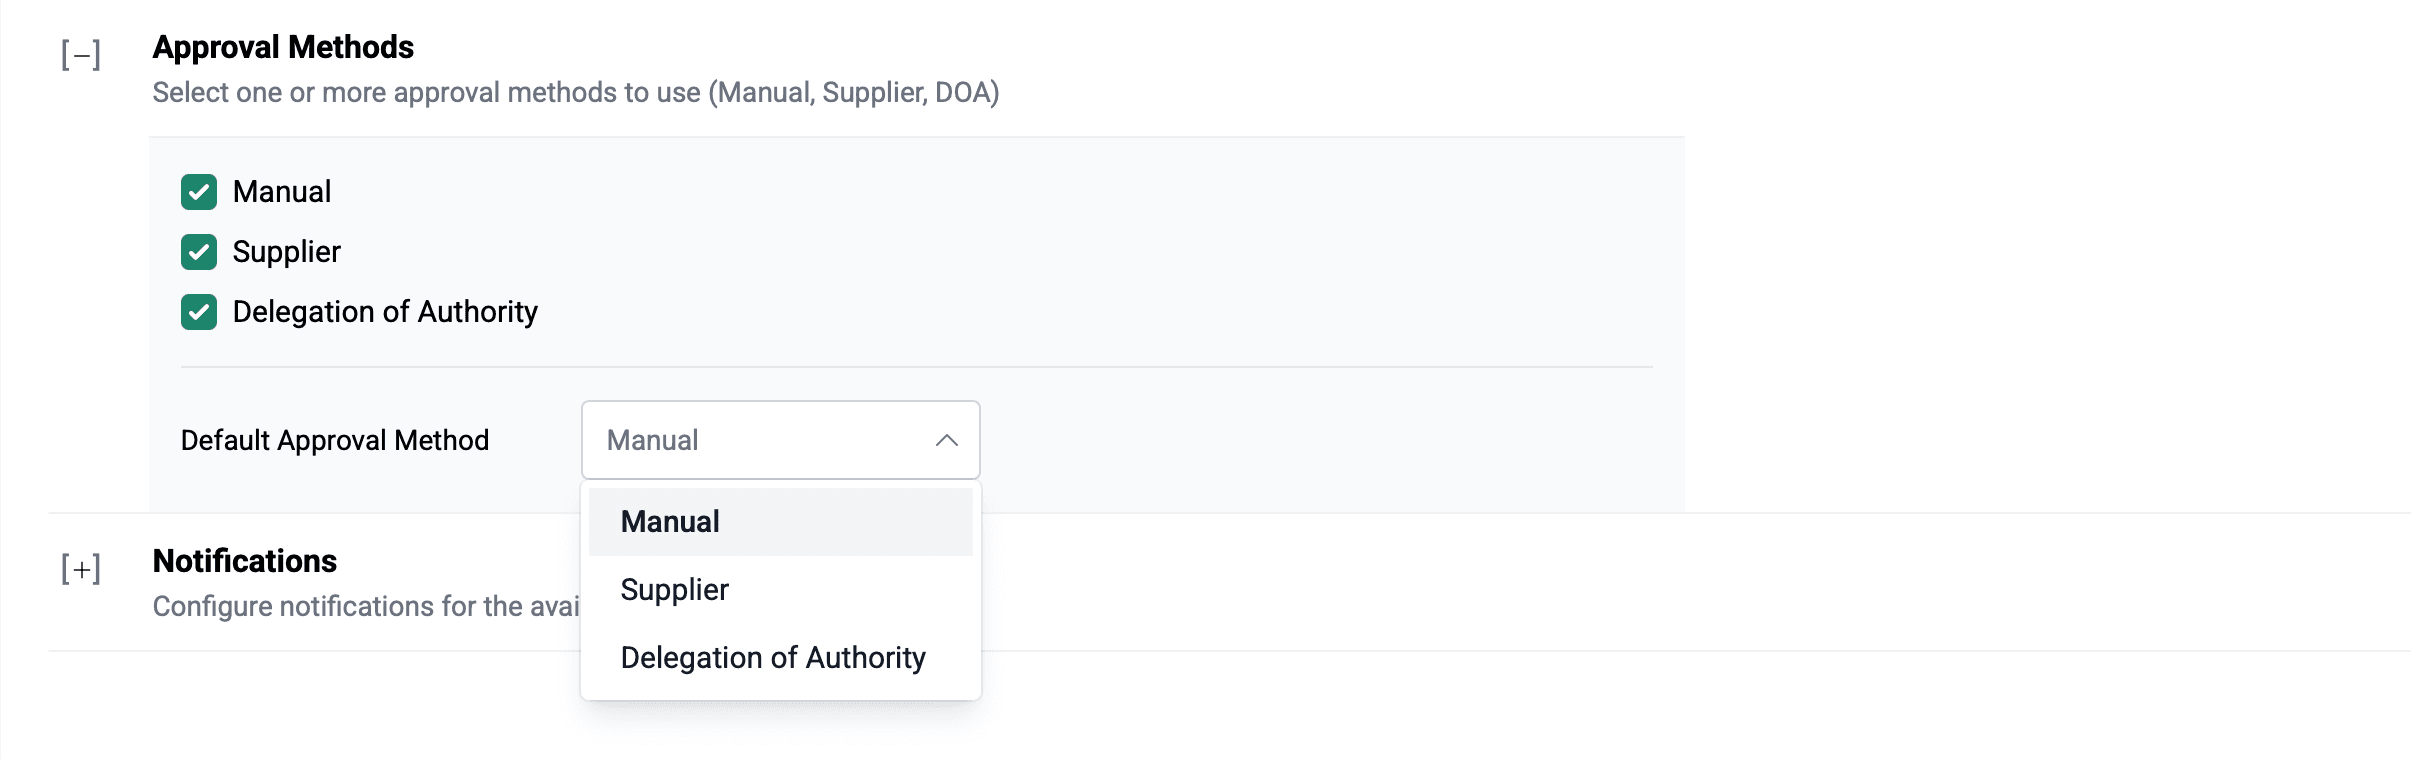The width and height of the screenshot is (2411, 759).
Task: Click the green checkmark icon beside Manual
Action: [x=199, y=191]
